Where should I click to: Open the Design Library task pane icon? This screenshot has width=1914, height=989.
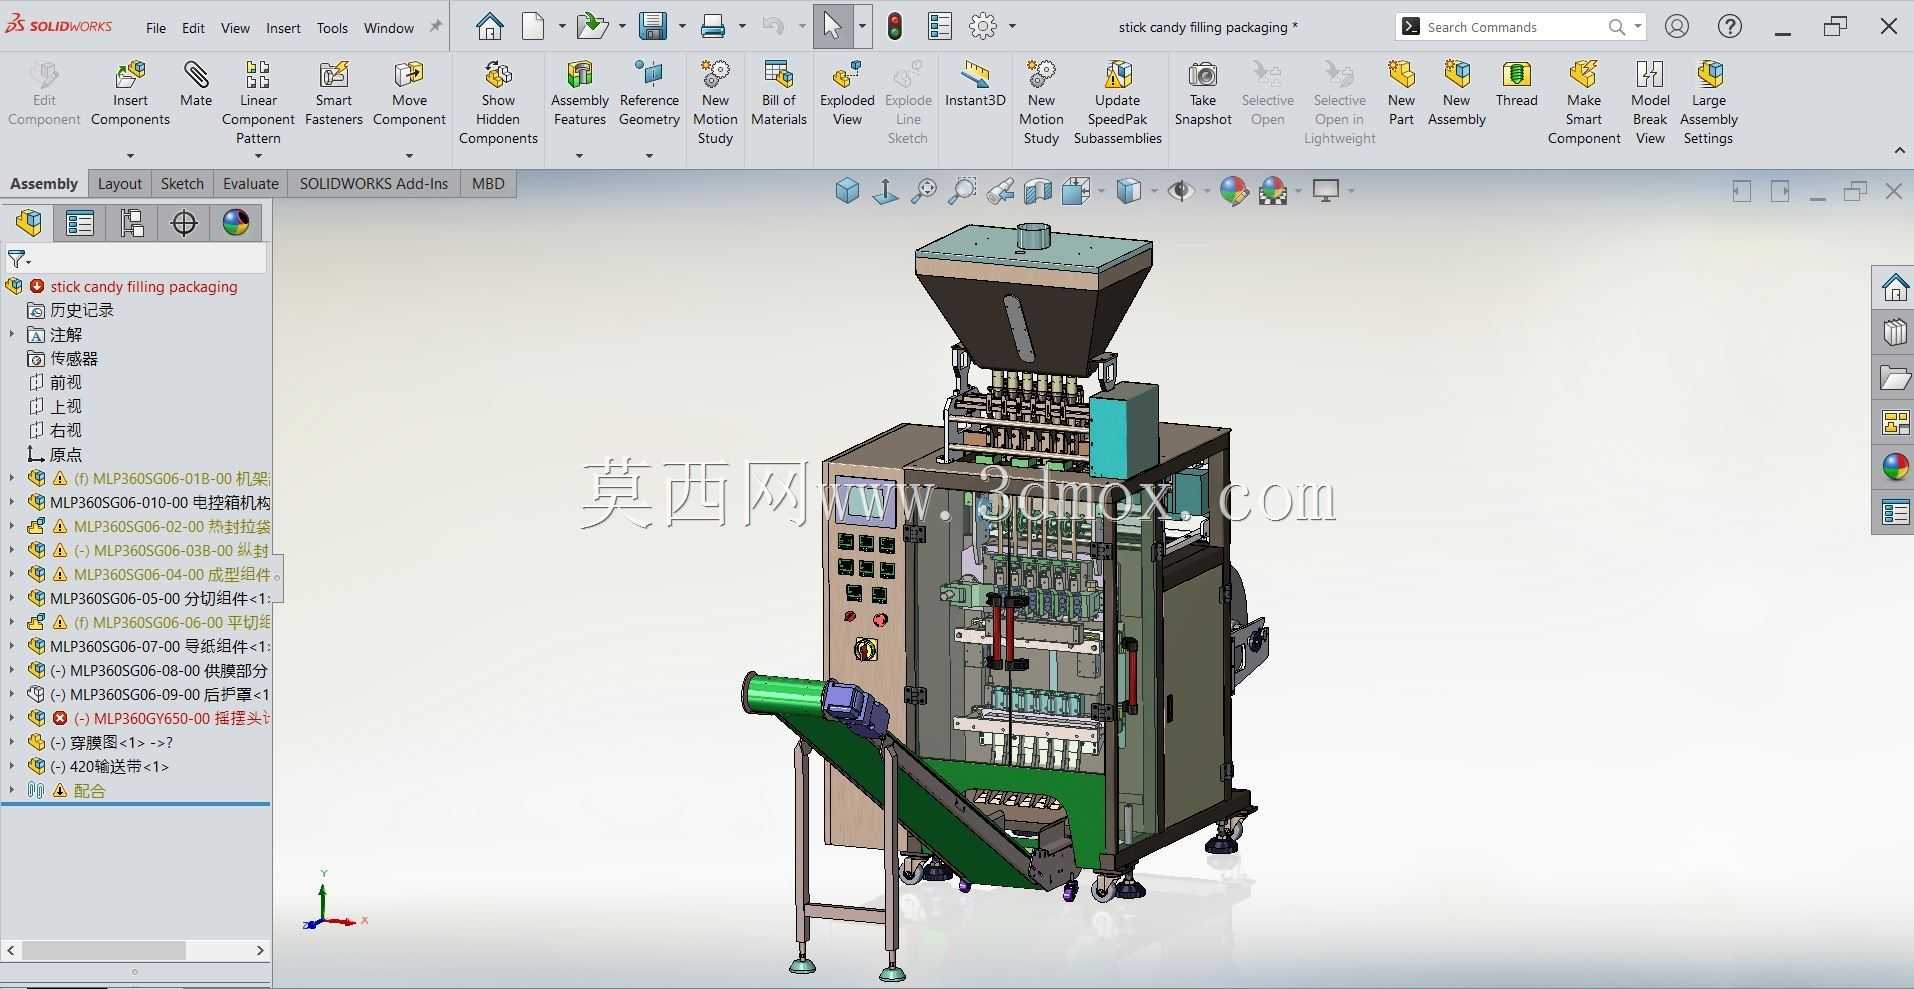[1894, 333]
